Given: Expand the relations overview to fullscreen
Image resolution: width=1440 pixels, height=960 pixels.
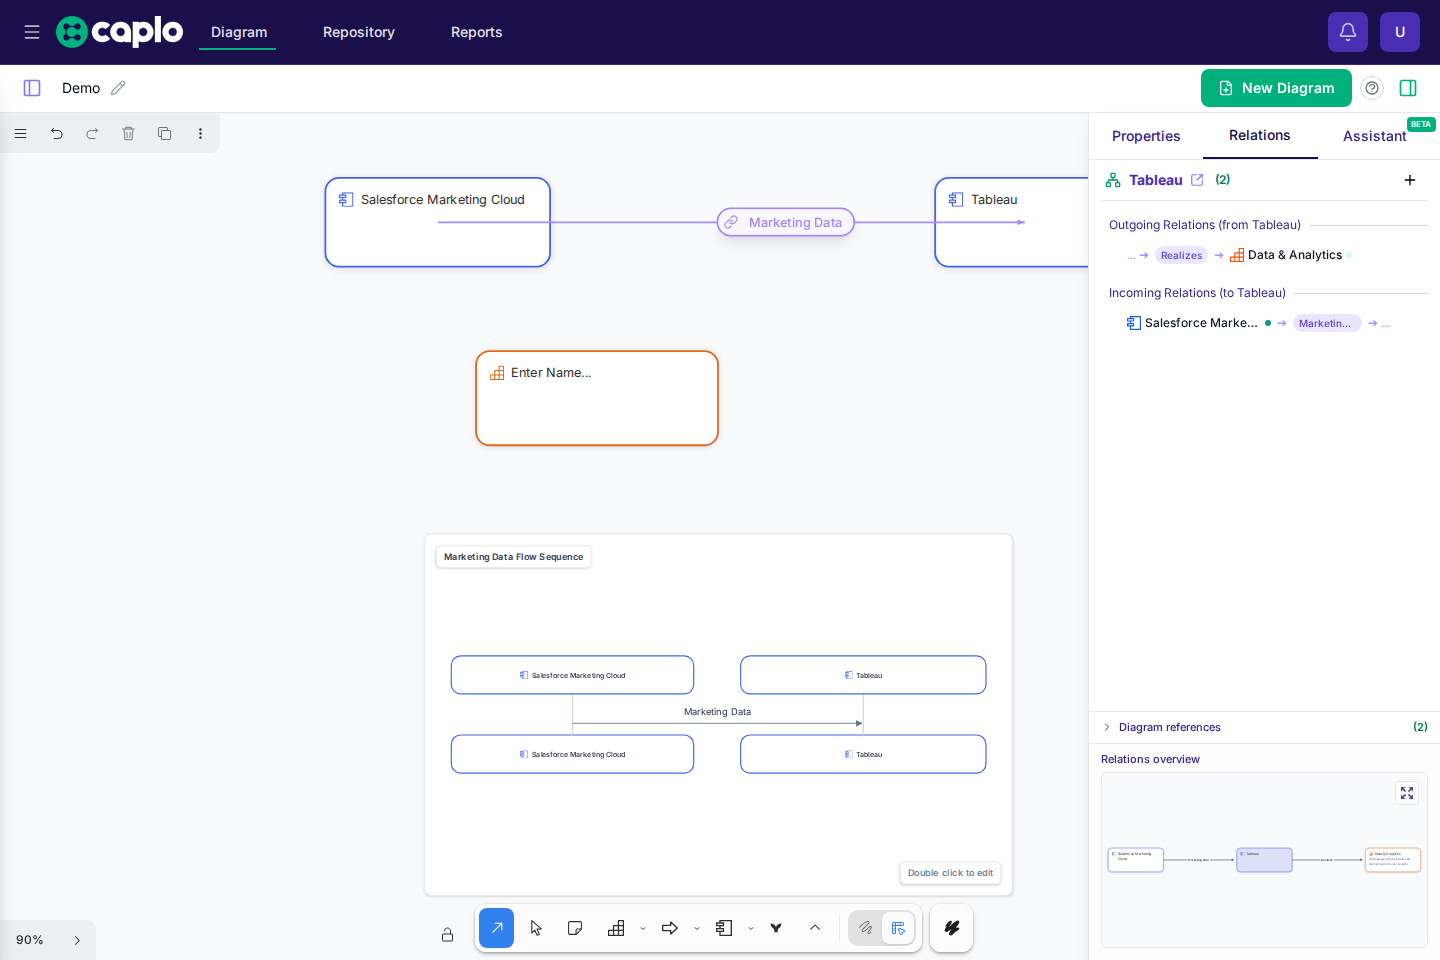Looking at the screenshot, I should (x=1407, y=793).
